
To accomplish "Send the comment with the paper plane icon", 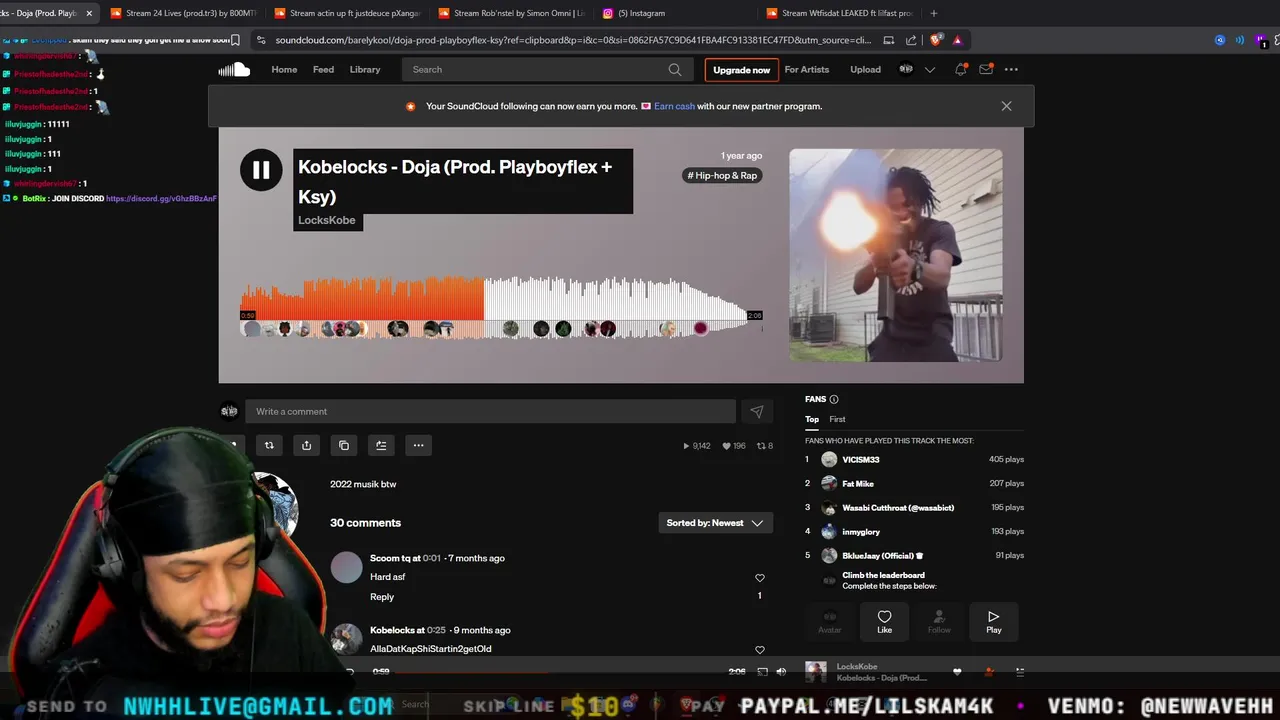I will [x=757, y=411].
